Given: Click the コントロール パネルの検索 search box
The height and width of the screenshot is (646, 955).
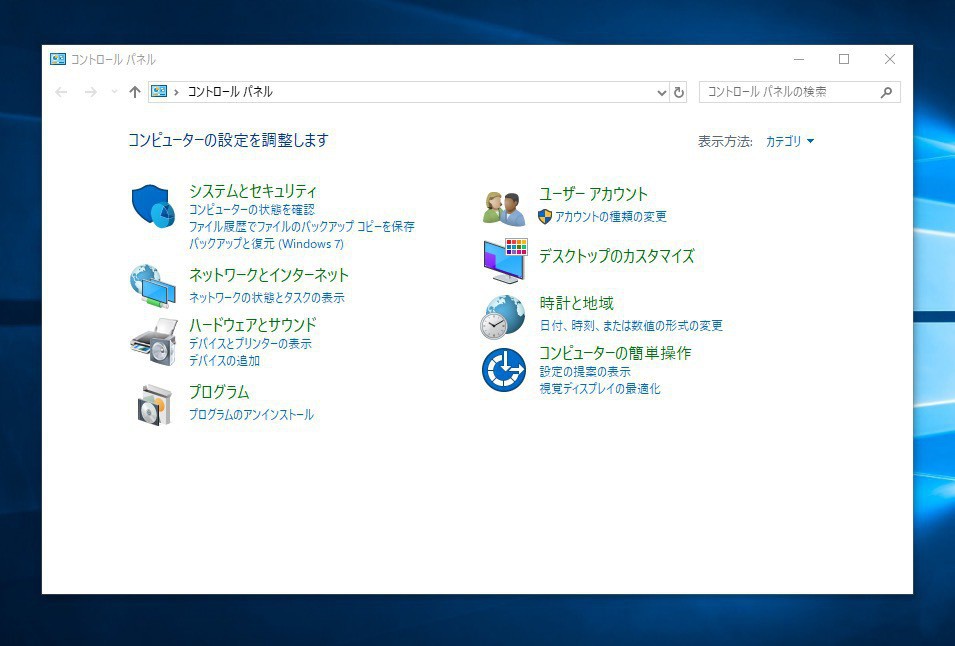Looking at the screenshot, I should tap(790, 92).
